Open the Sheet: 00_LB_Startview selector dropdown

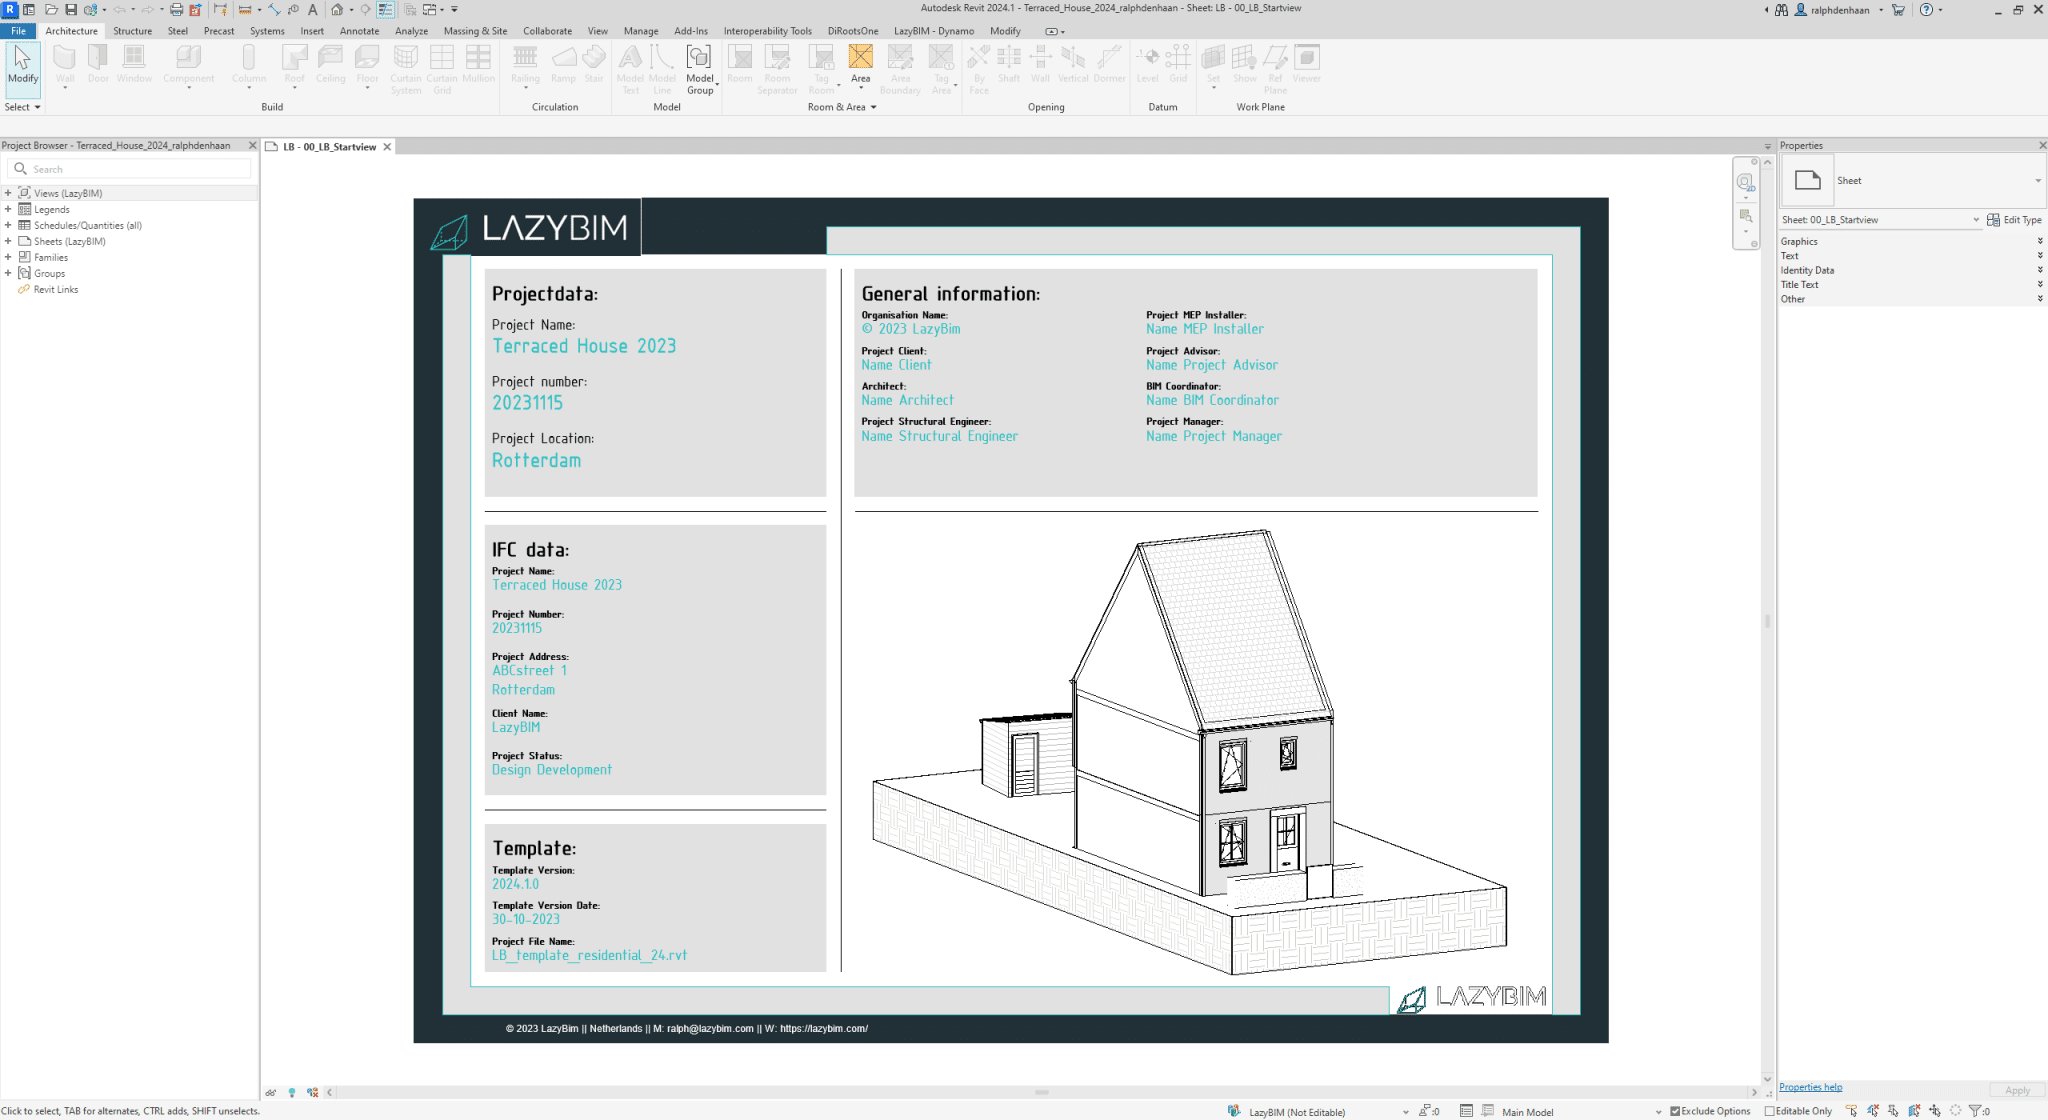(x=1975, y=220)
